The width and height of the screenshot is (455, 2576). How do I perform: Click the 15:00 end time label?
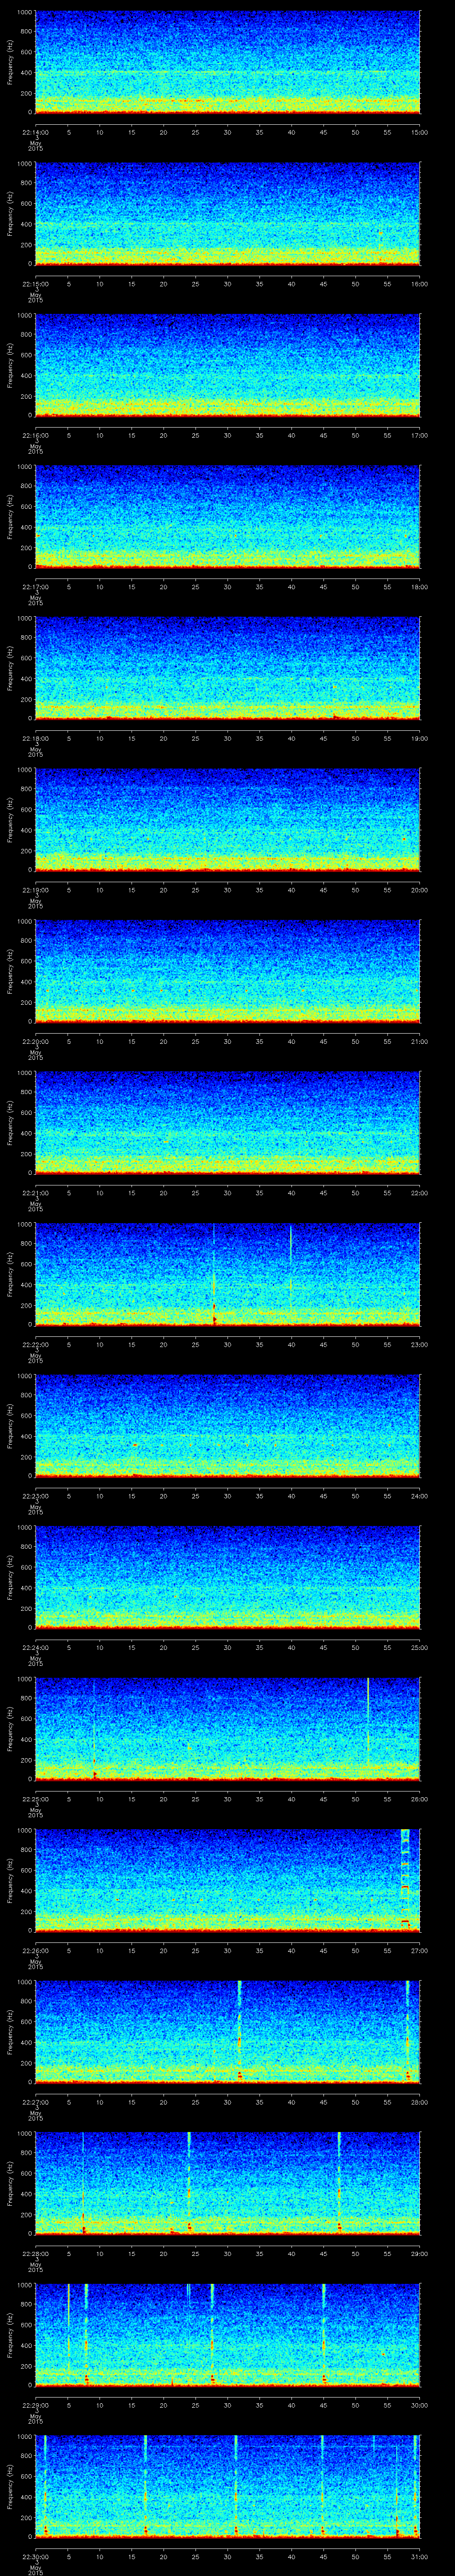pos(420,131)
